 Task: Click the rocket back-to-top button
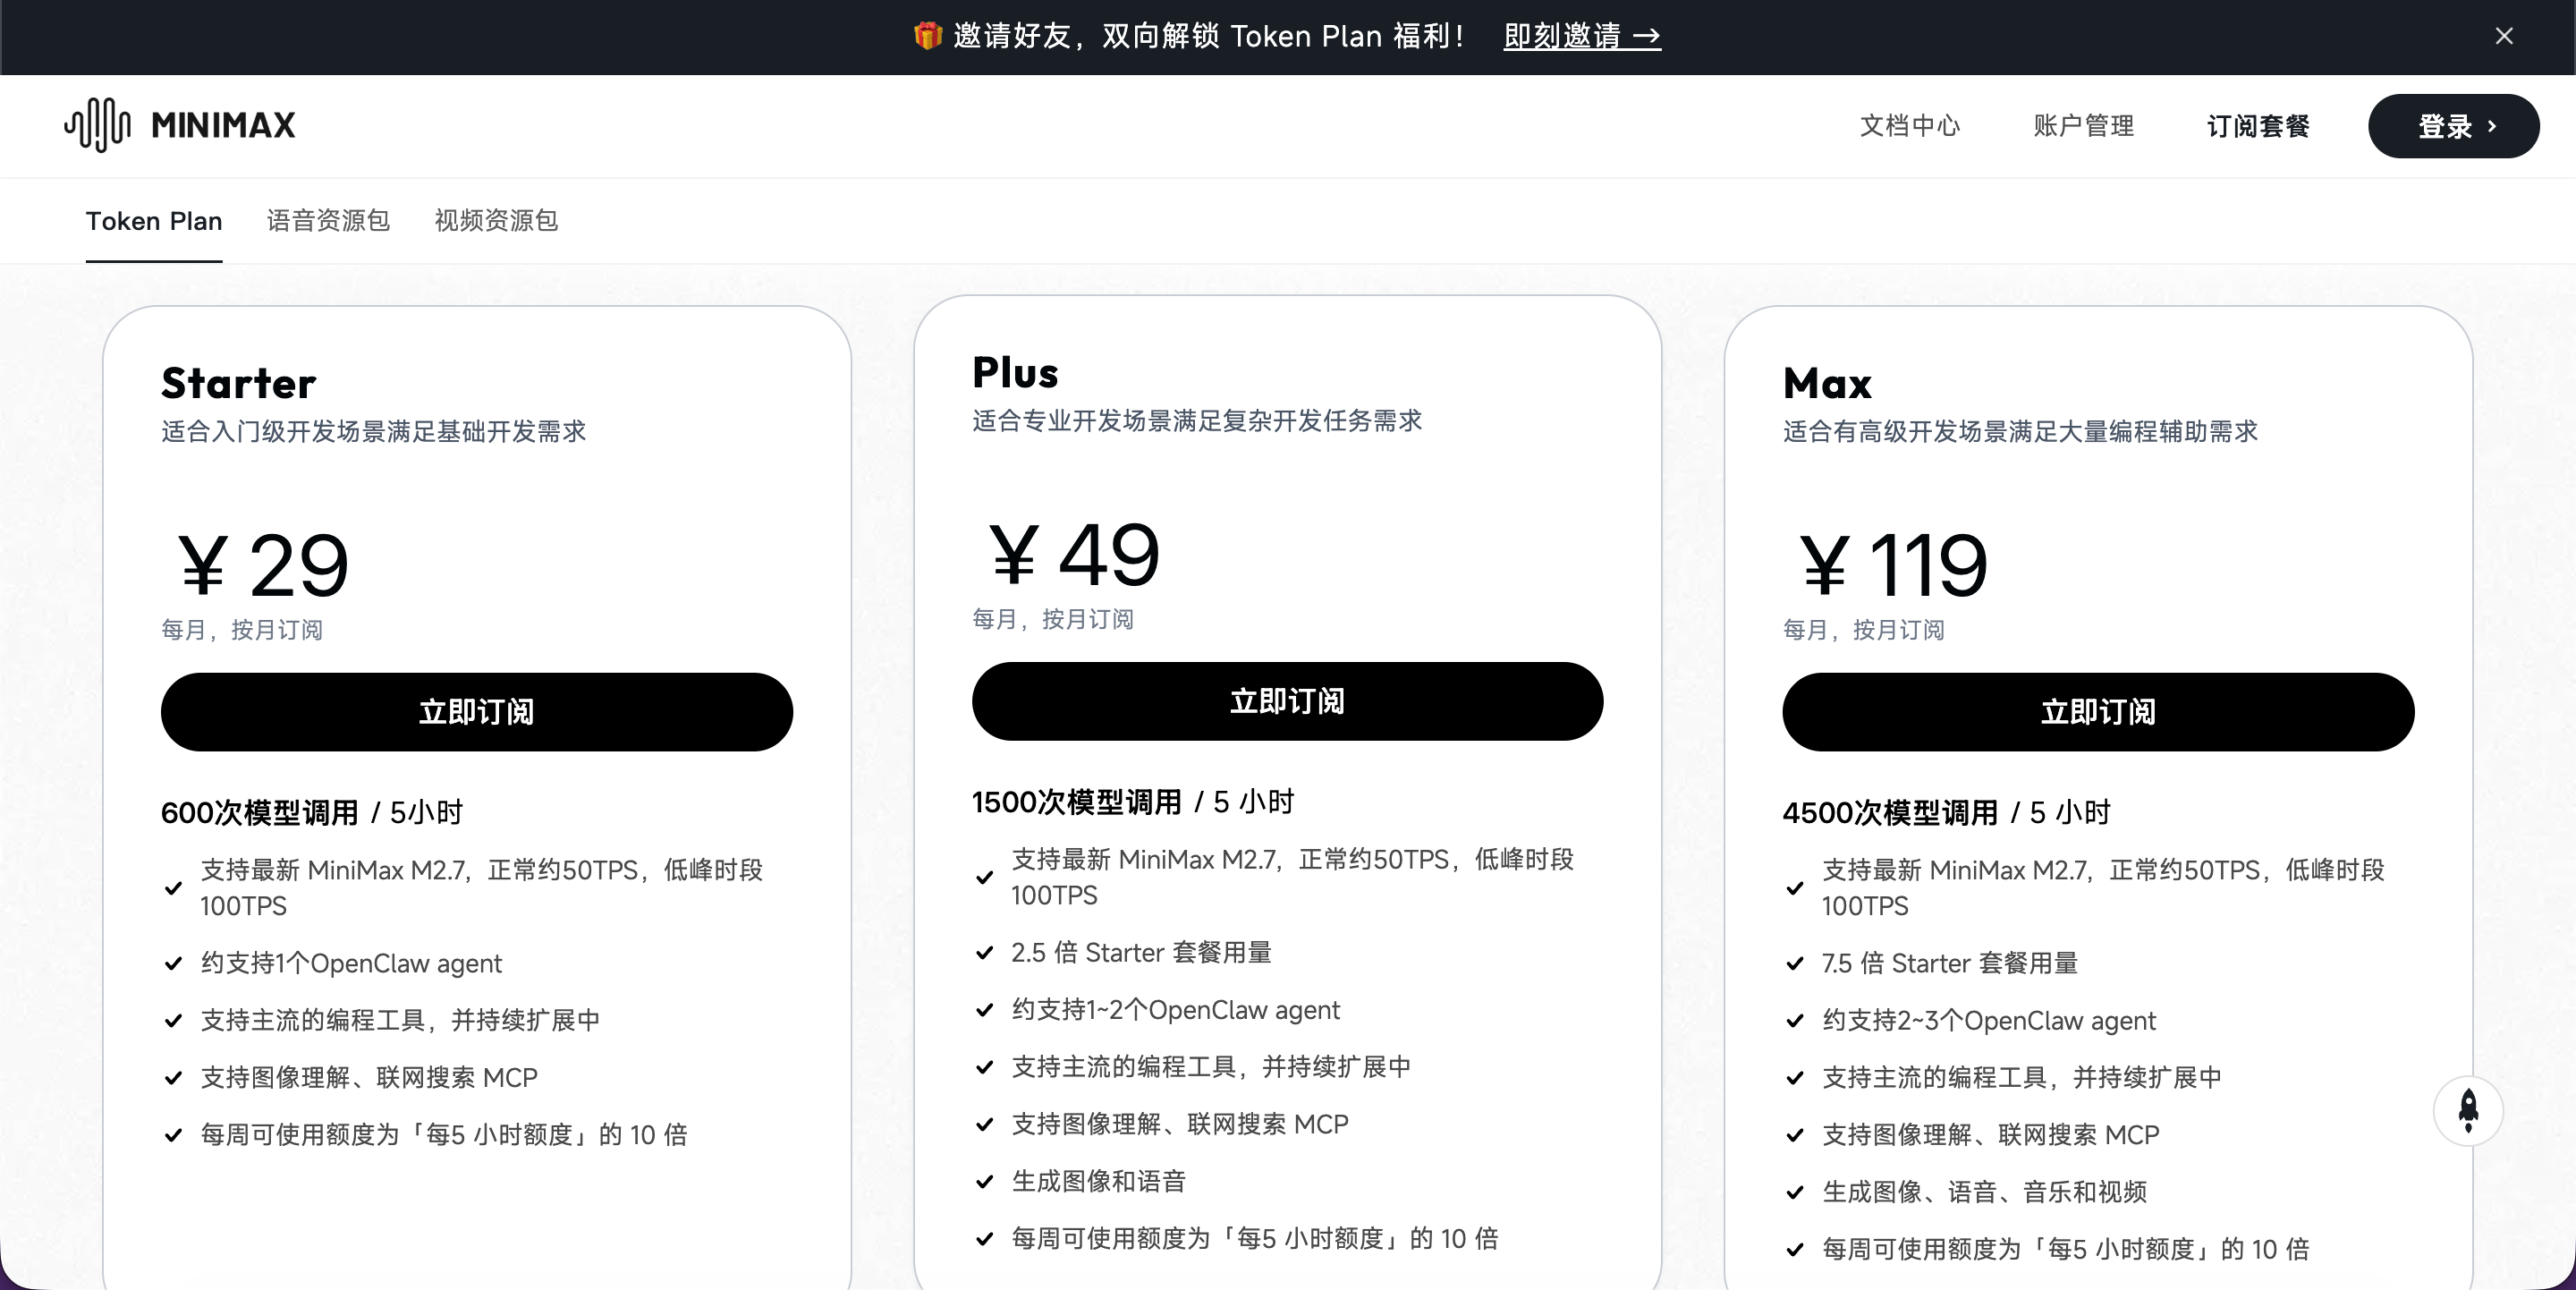[2468, 1111]
